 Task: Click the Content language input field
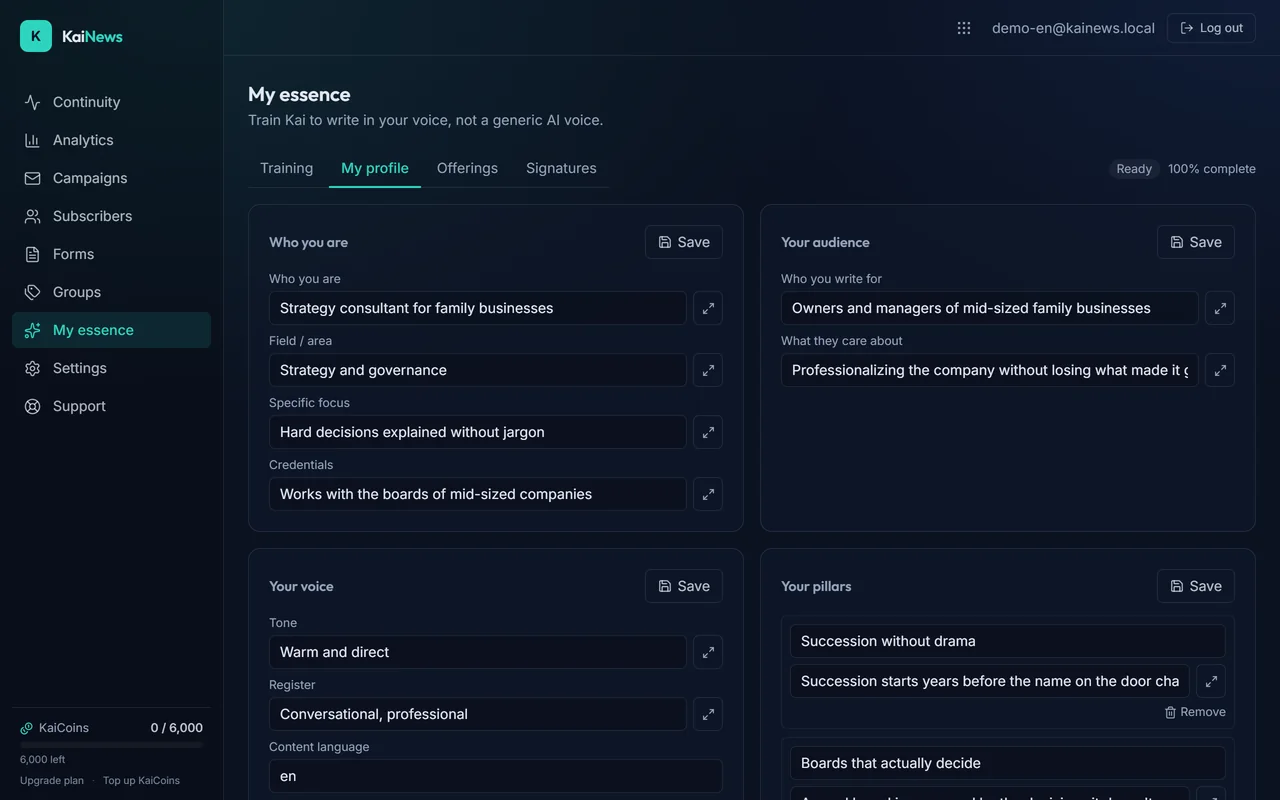(x=496, y=776)
